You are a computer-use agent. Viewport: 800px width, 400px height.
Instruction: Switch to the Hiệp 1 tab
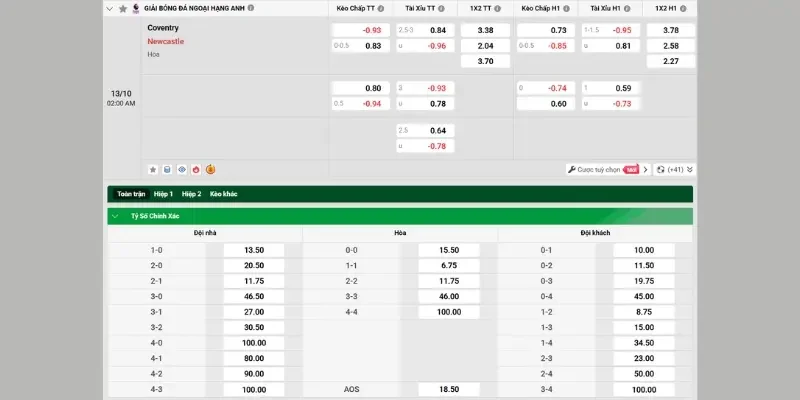tap(163, 194)
